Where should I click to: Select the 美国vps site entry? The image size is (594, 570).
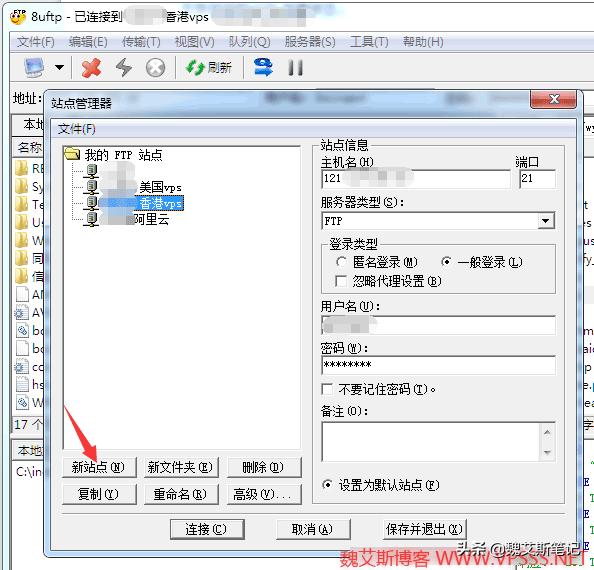point(133,187)
